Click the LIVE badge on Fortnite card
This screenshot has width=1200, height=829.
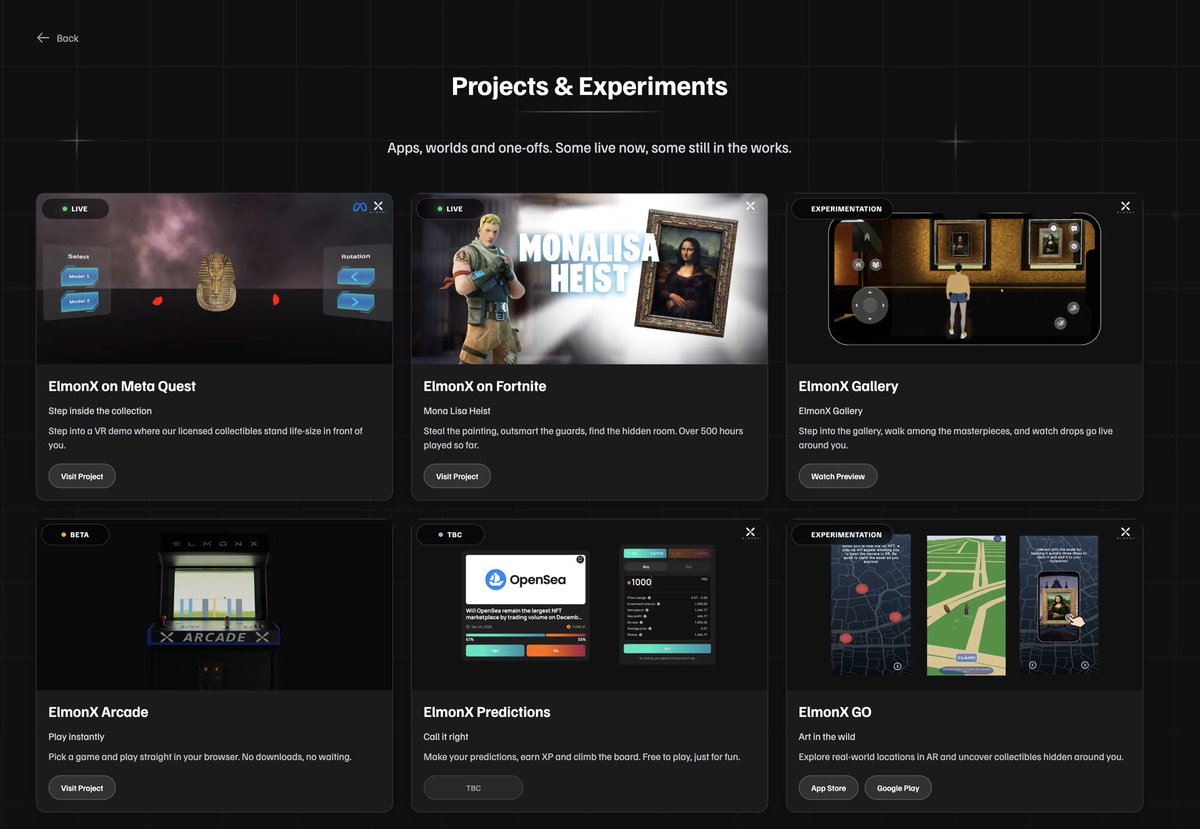click(450, 209)
